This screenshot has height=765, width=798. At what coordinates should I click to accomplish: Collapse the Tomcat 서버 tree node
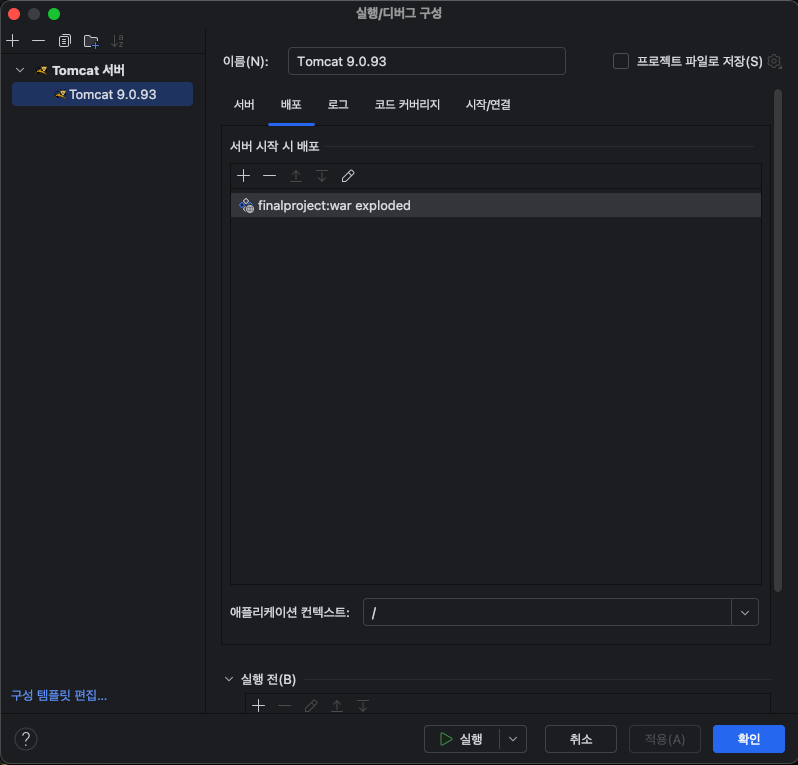[x=20, y=70]
